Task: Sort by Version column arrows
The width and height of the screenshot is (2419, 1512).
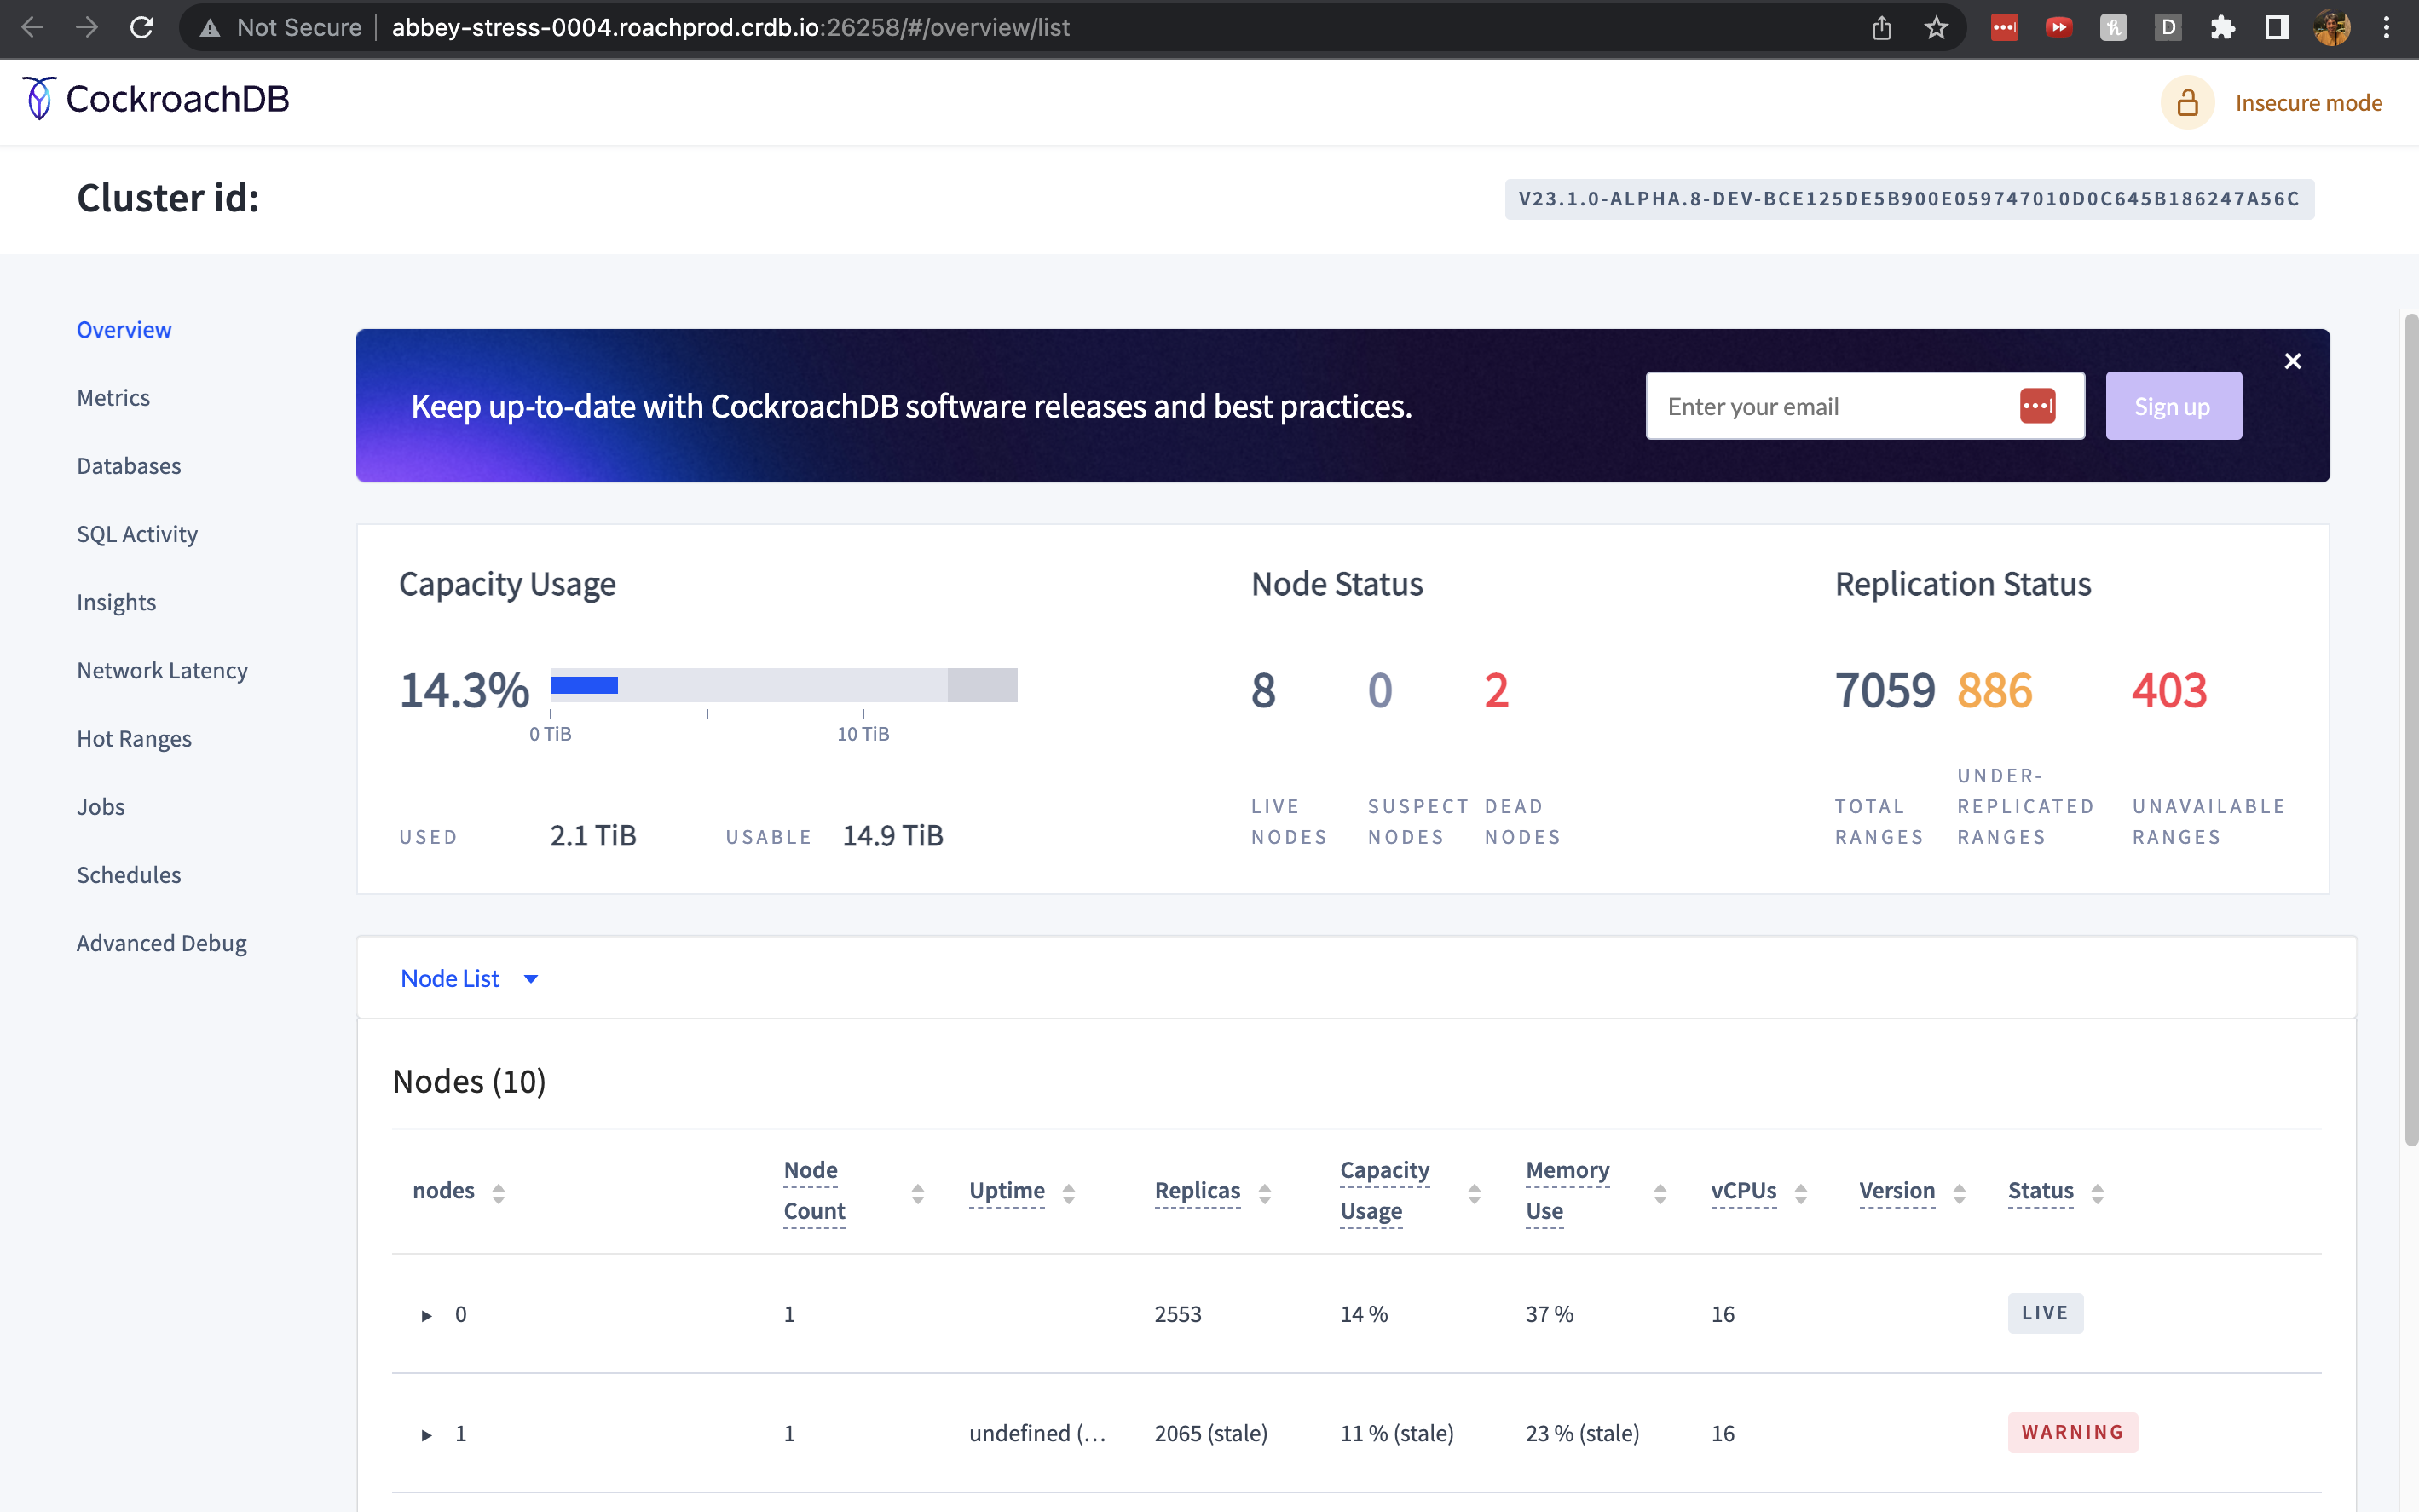Action: pyautogui.click(x=1958, y=1193)
